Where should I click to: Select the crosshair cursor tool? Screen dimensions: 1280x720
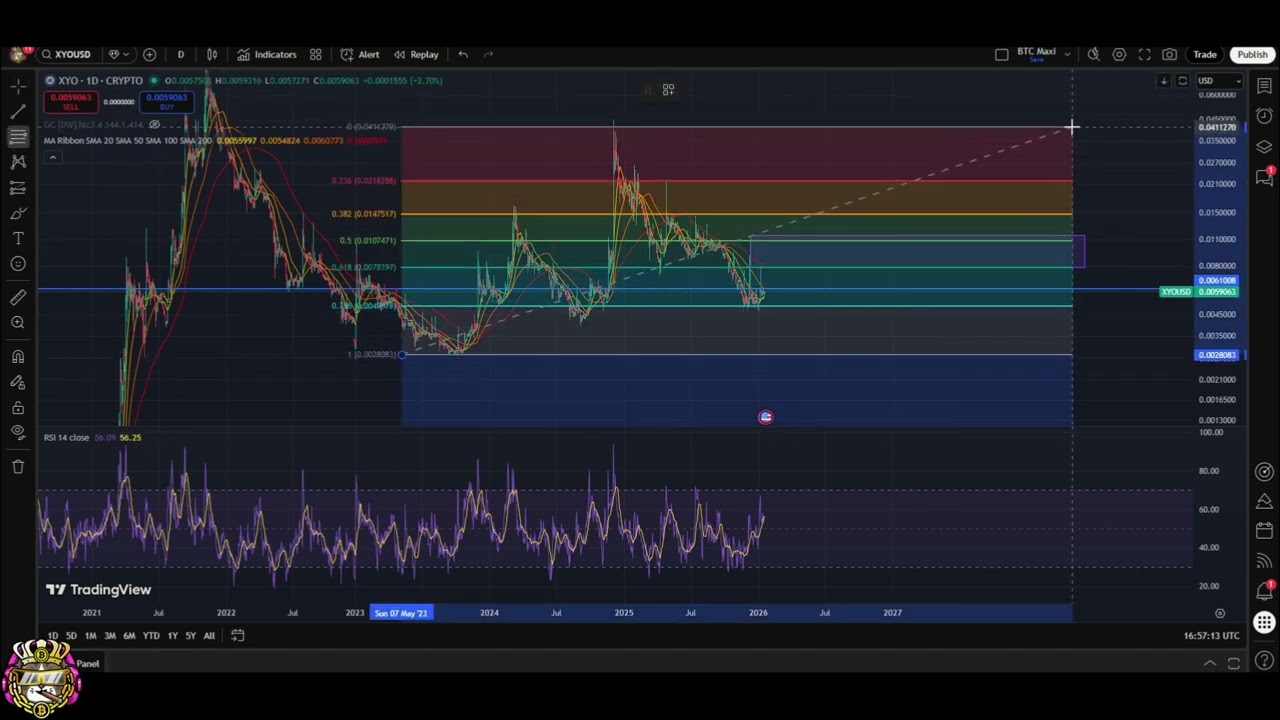pos(18,87)
